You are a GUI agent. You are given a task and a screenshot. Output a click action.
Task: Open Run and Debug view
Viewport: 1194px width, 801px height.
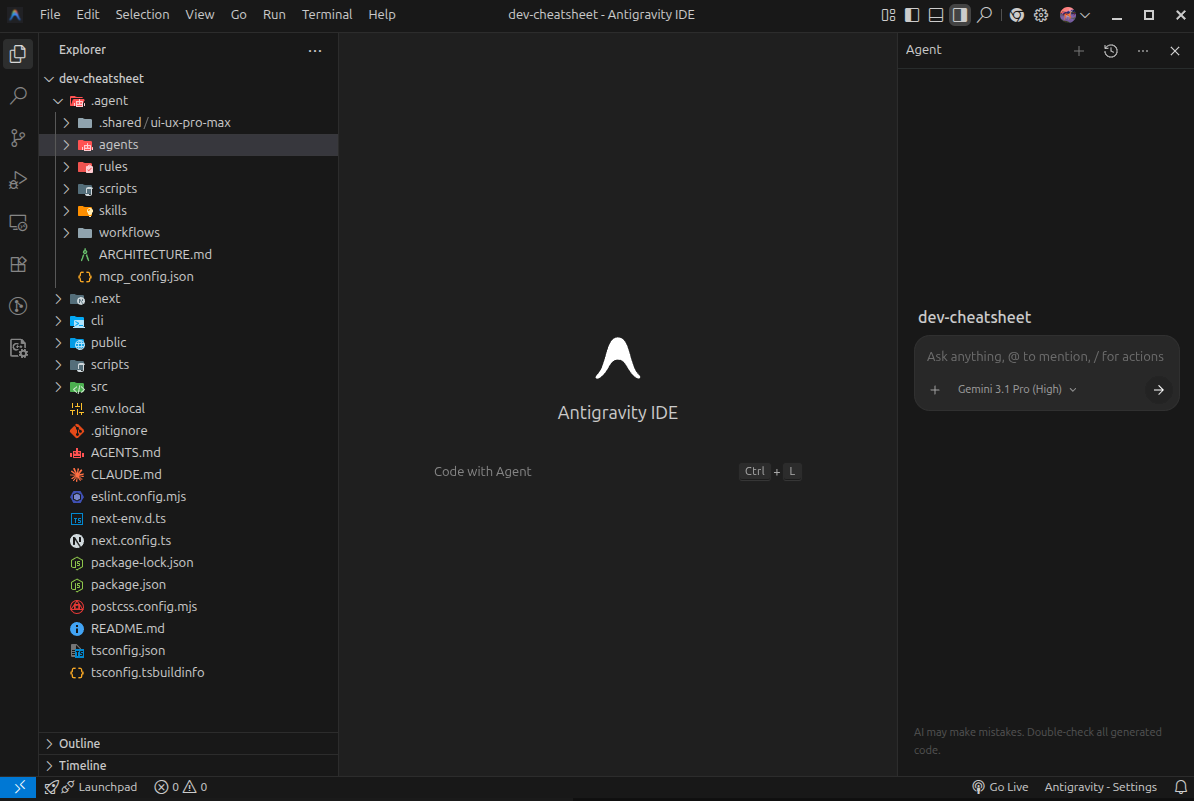tap(18, 180)
